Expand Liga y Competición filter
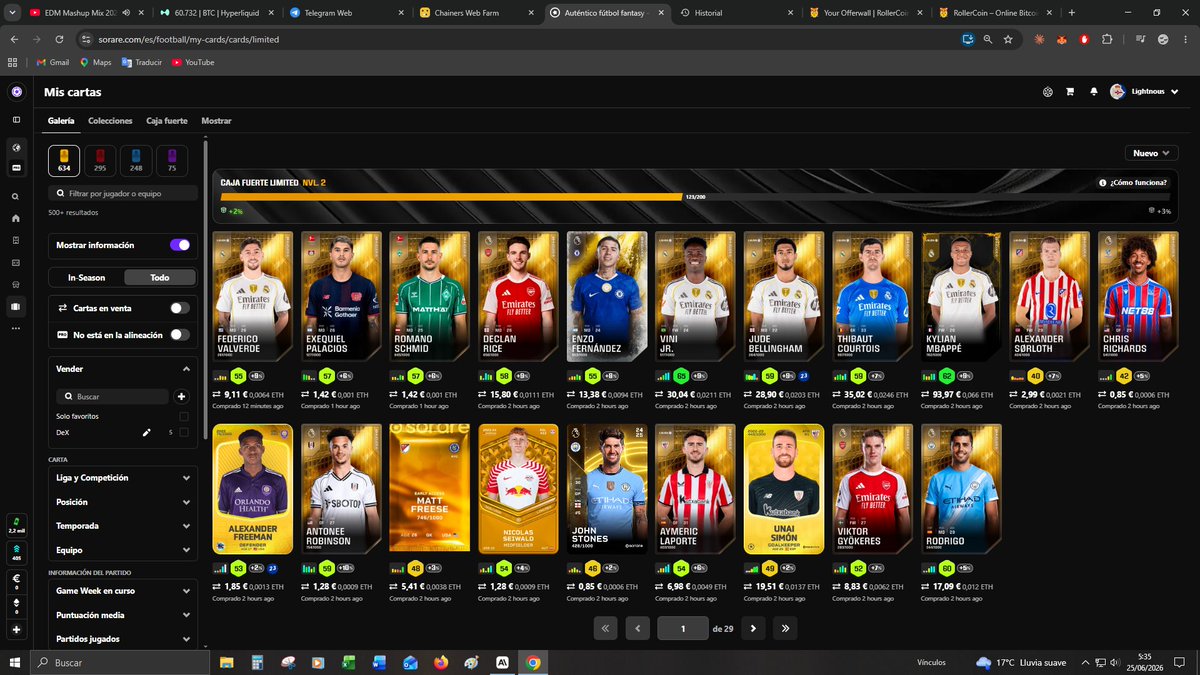 pyautogui.click(x=122, y=478)
